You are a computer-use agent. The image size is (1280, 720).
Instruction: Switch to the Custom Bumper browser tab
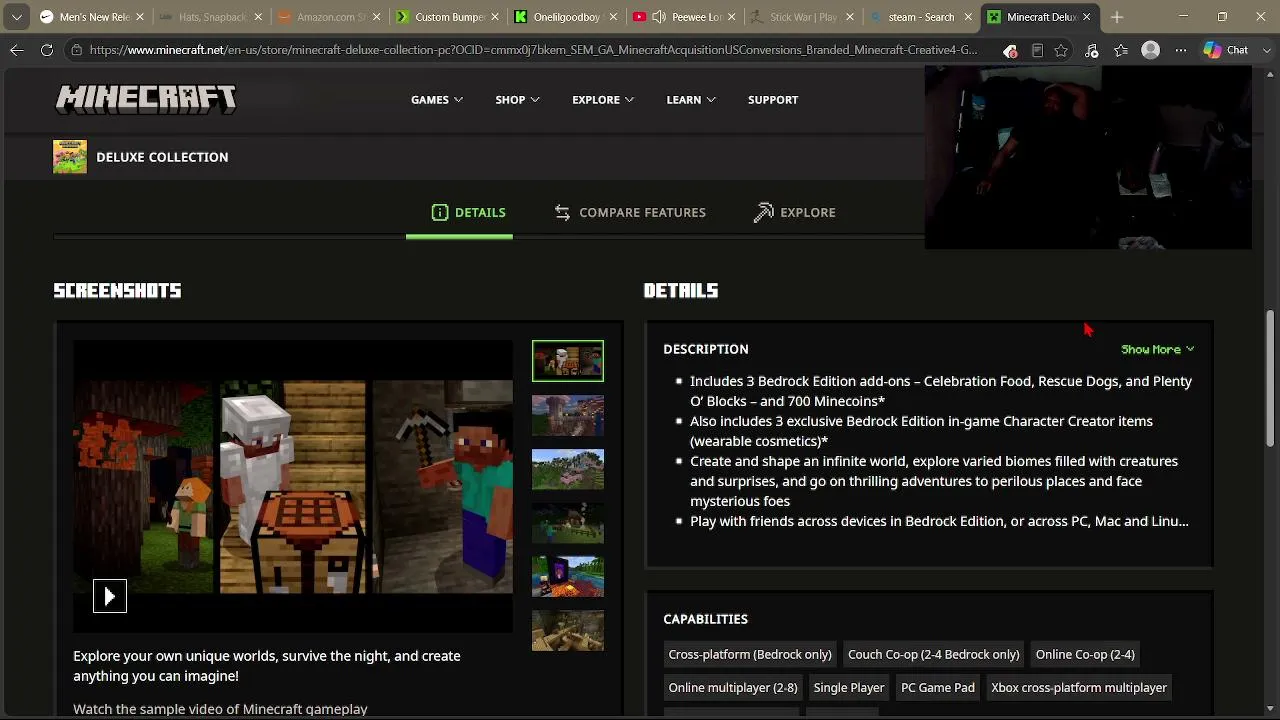(448, 17)
